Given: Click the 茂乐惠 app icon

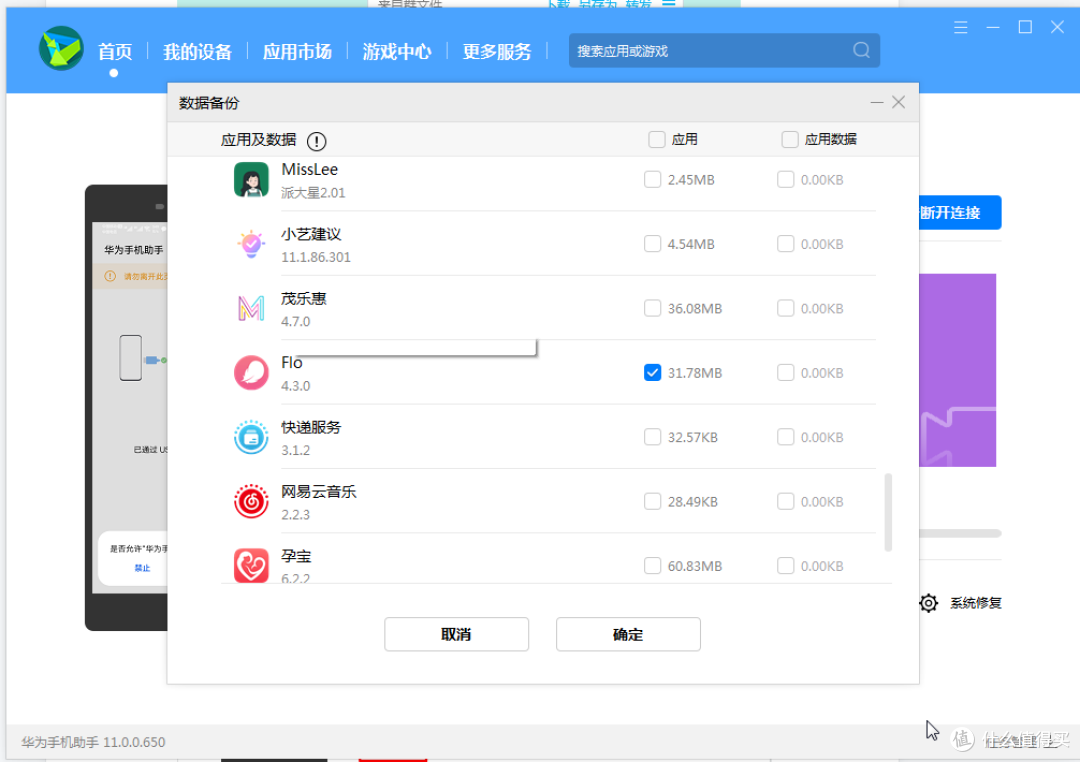Looking at the screenshot, I should (x=251, y=309).
